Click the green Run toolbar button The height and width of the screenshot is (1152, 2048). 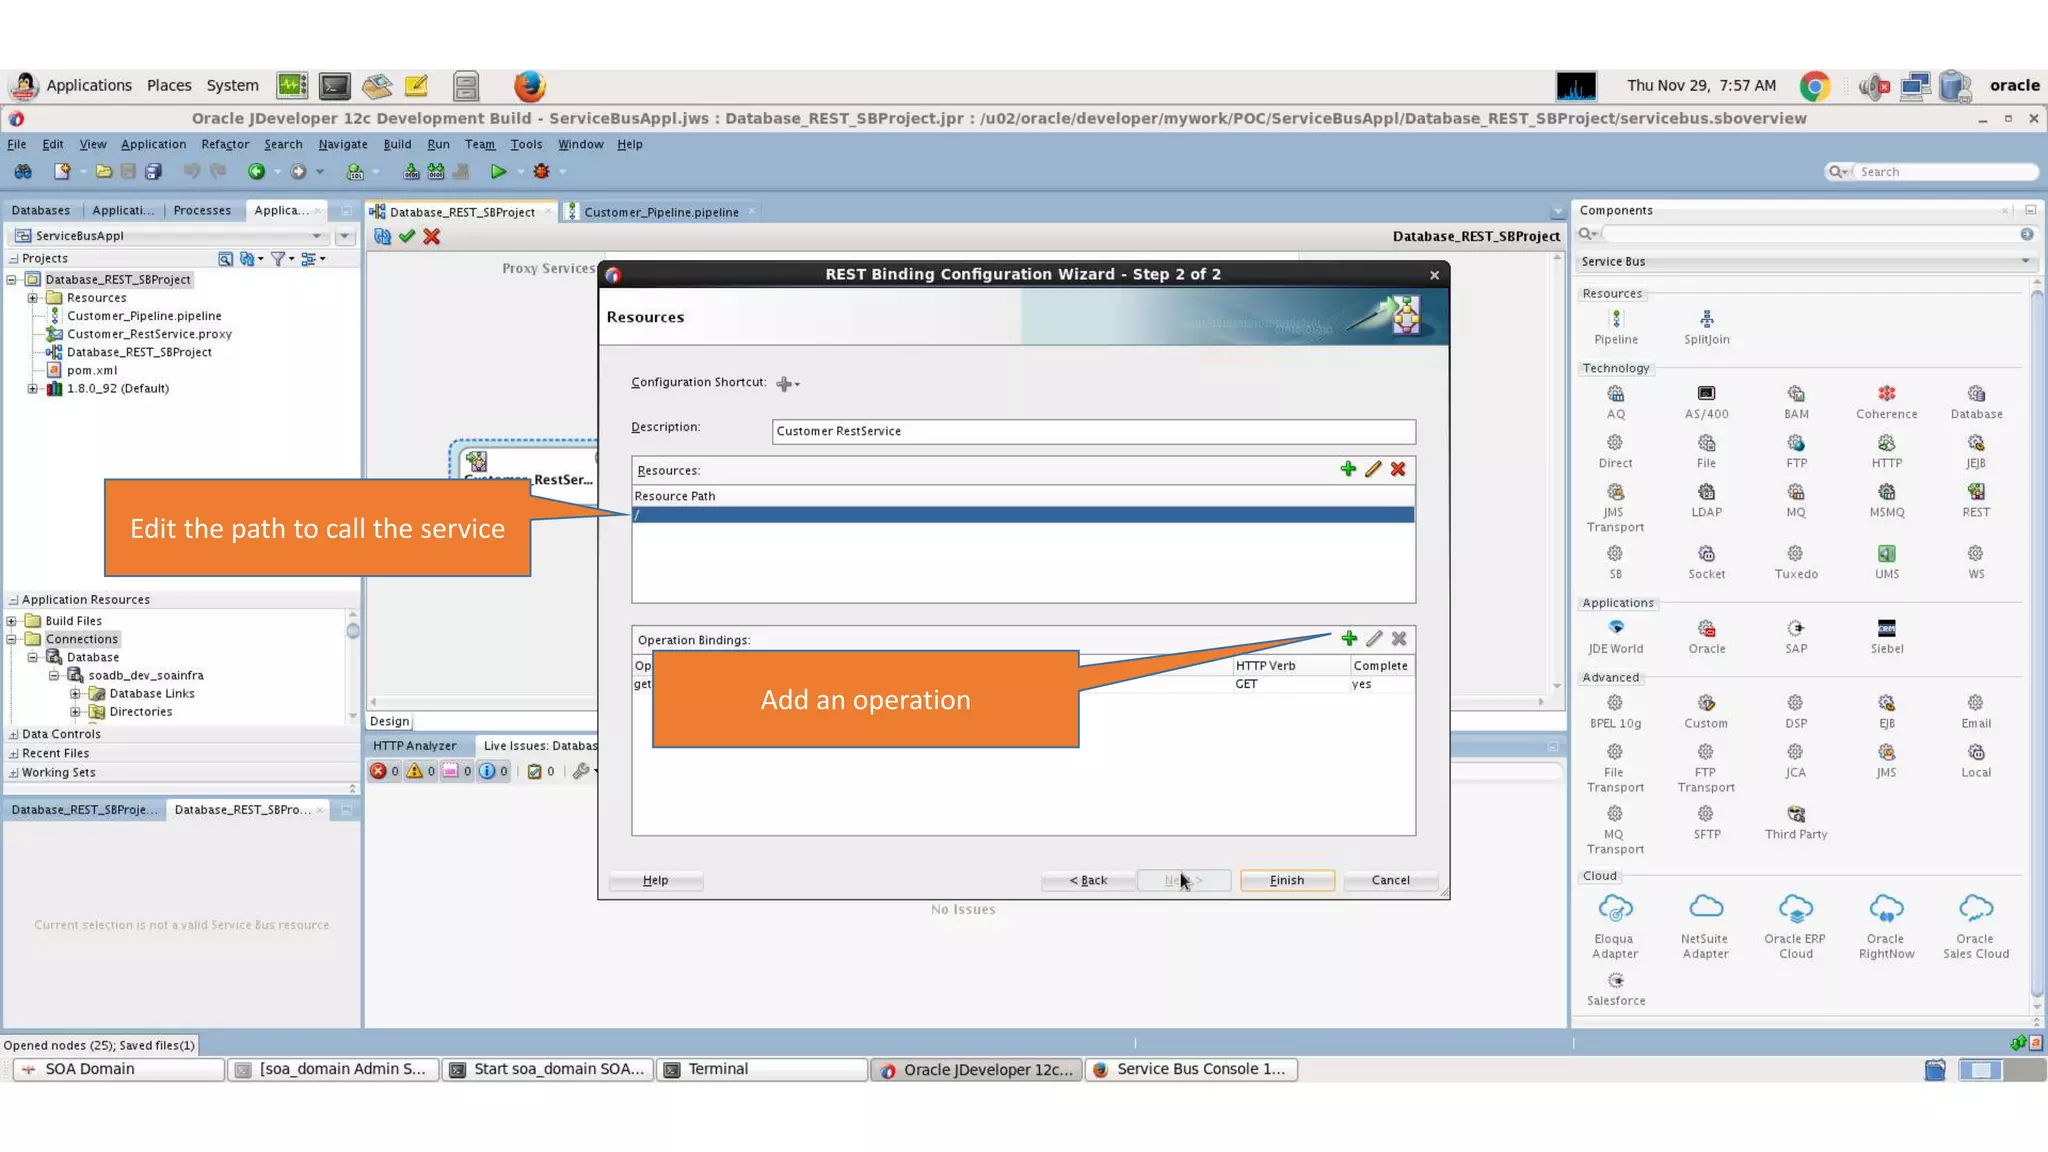498,172
